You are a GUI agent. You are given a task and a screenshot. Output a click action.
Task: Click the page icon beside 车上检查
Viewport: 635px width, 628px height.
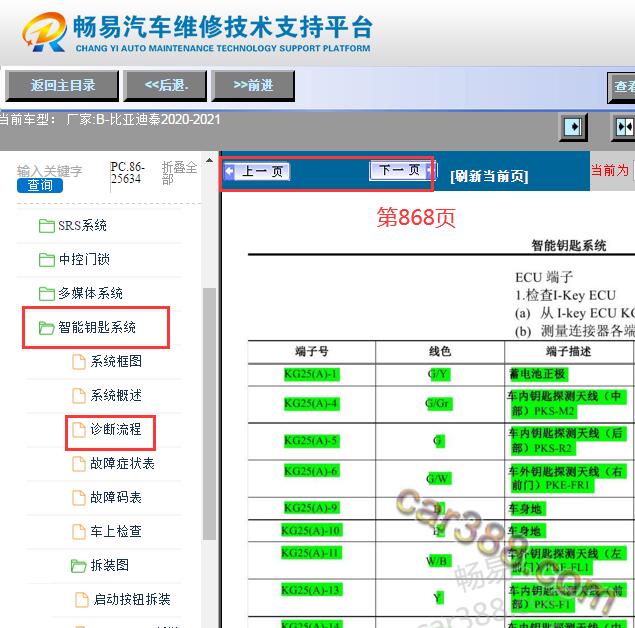[x=79, y=532]
